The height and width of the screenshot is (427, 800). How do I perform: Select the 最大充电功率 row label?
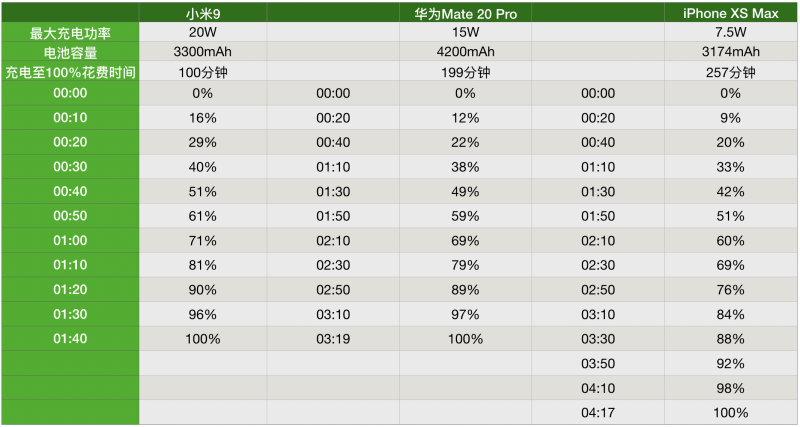[x=68, y=32]
